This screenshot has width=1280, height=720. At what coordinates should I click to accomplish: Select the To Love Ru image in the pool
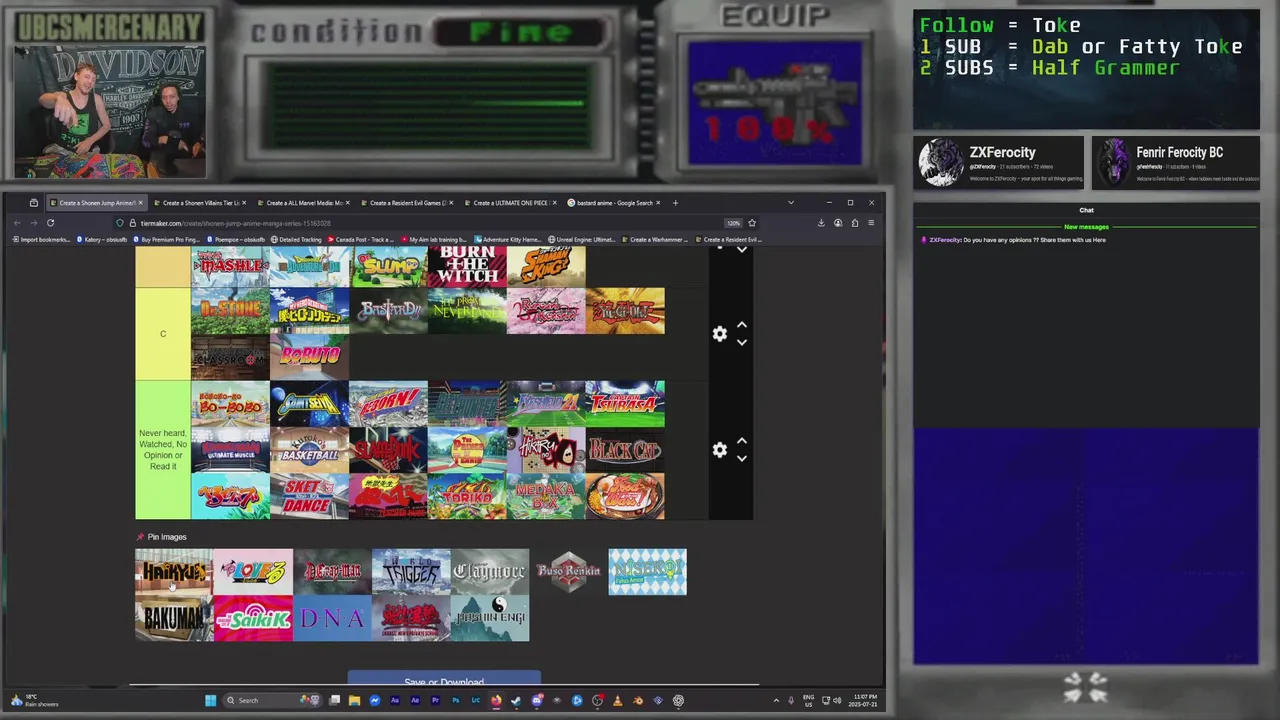click(253, 571)
